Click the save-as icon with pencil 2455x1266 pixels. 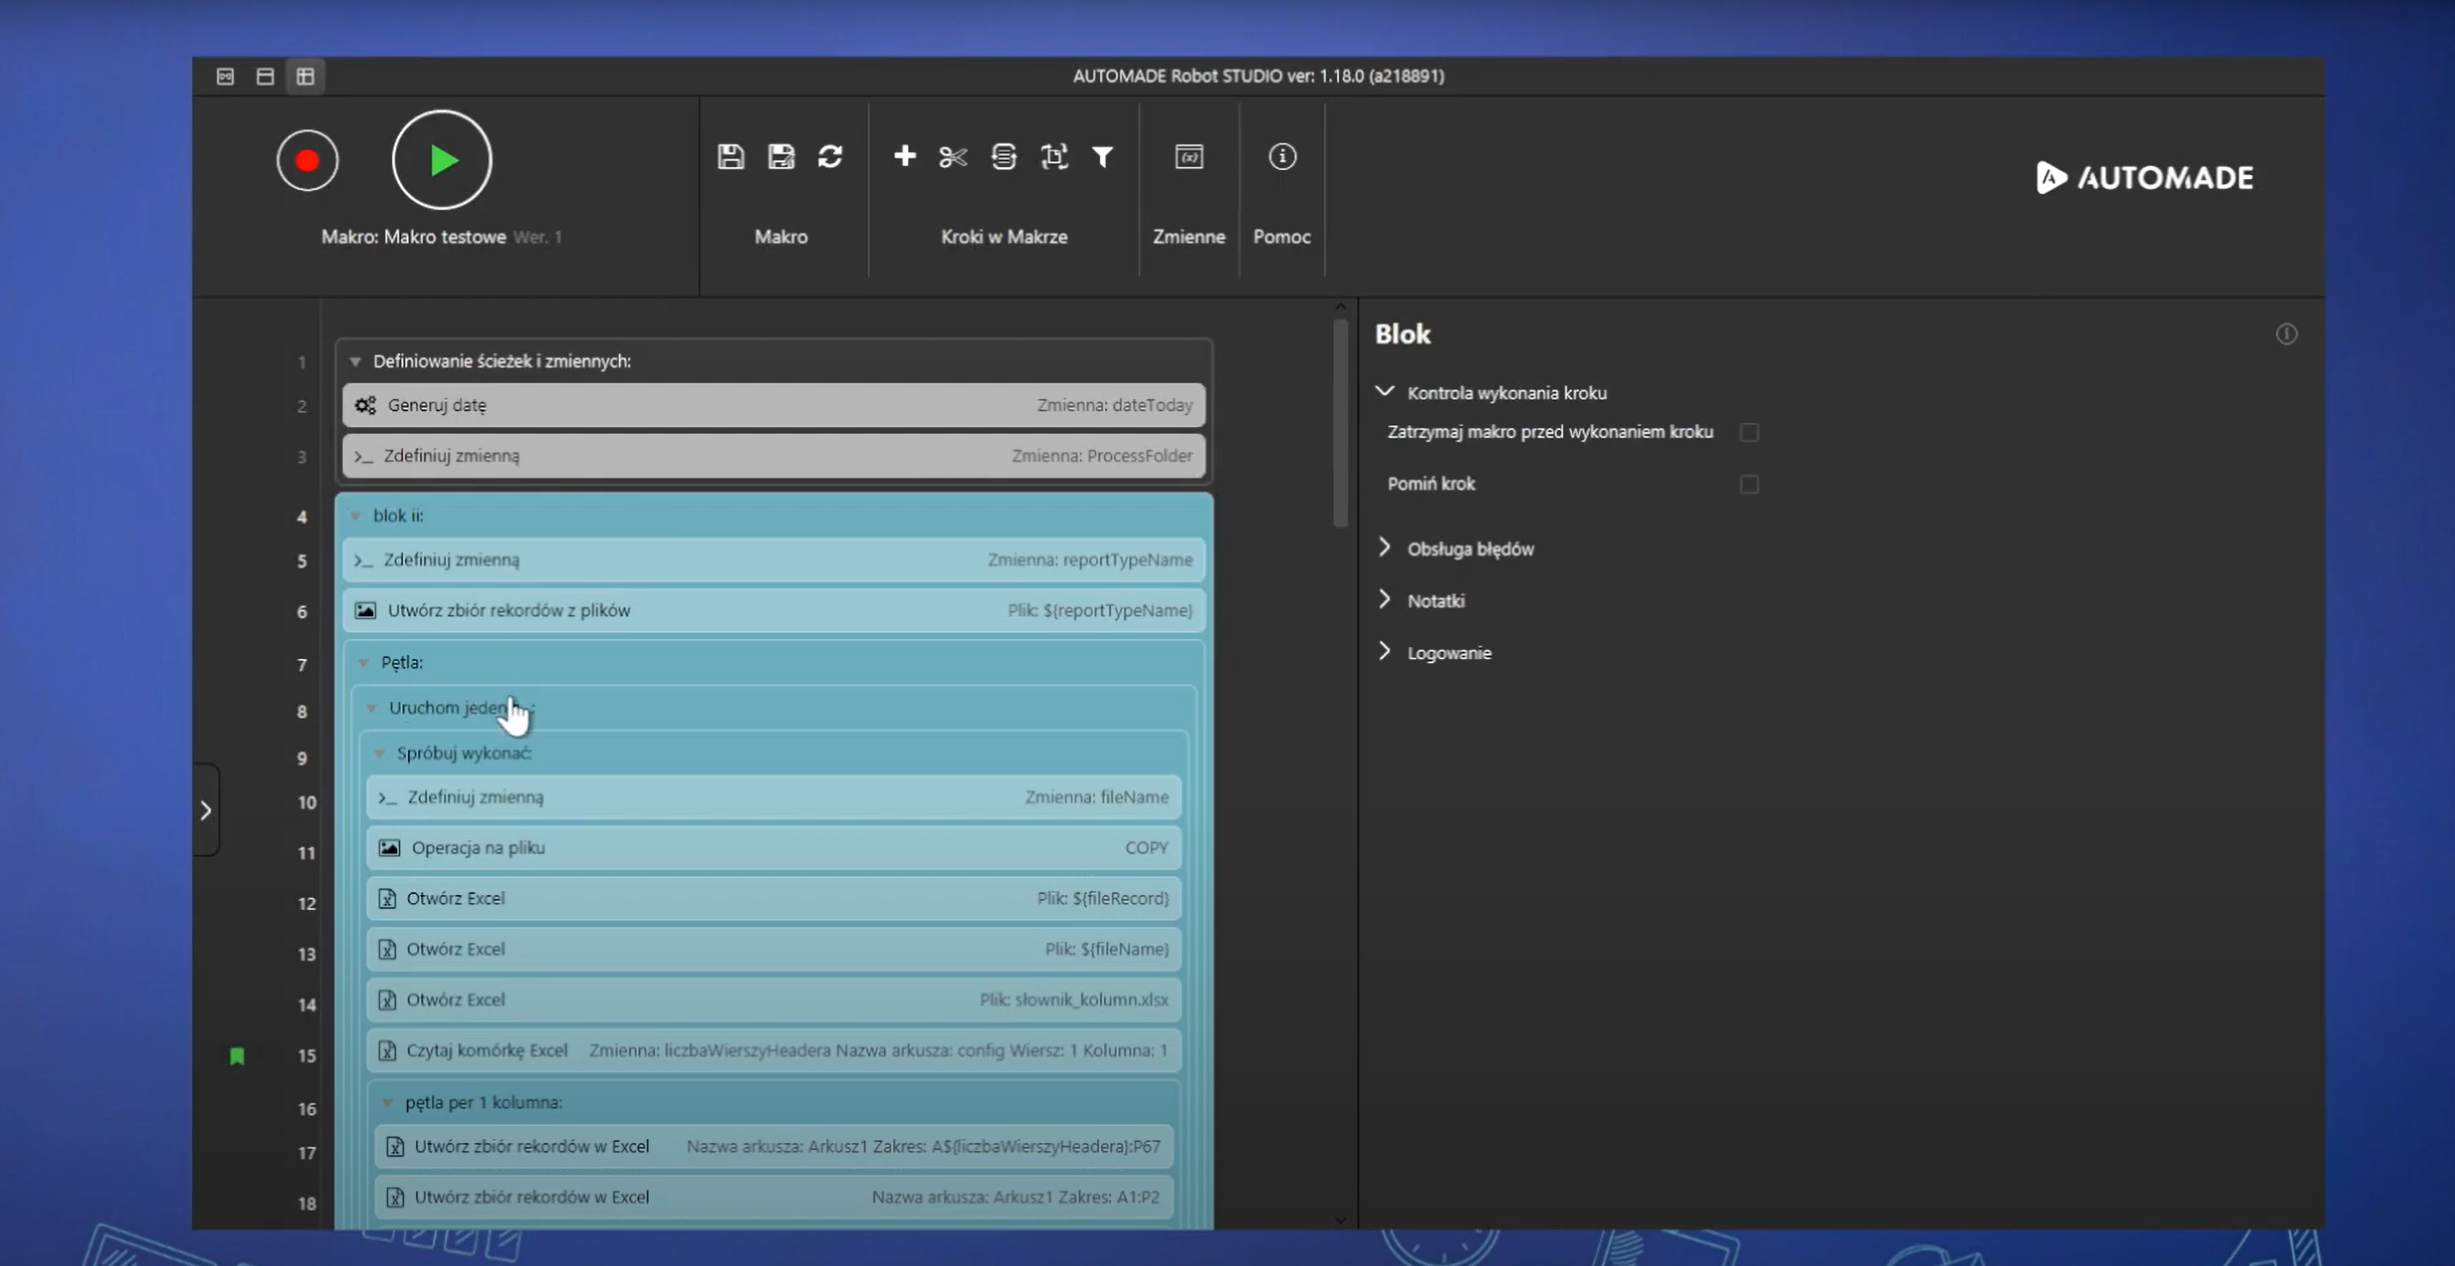pos(781,156)
